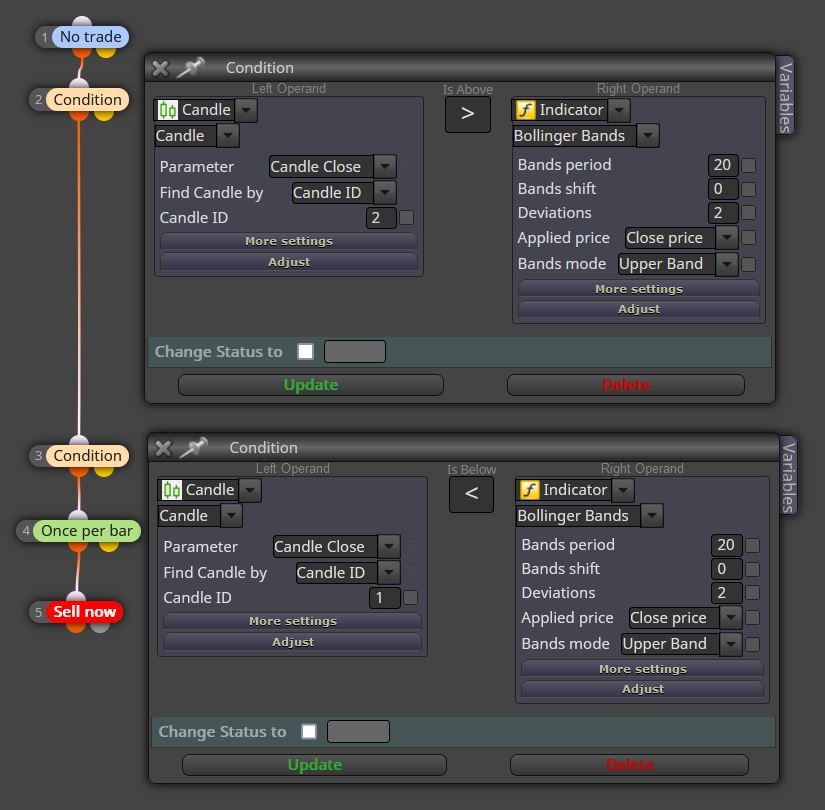Image resolution: width=825 pixels, height=810 pixels.
Task: Click Adjust in lower Left Operand
Action: [x=293, y=642]
